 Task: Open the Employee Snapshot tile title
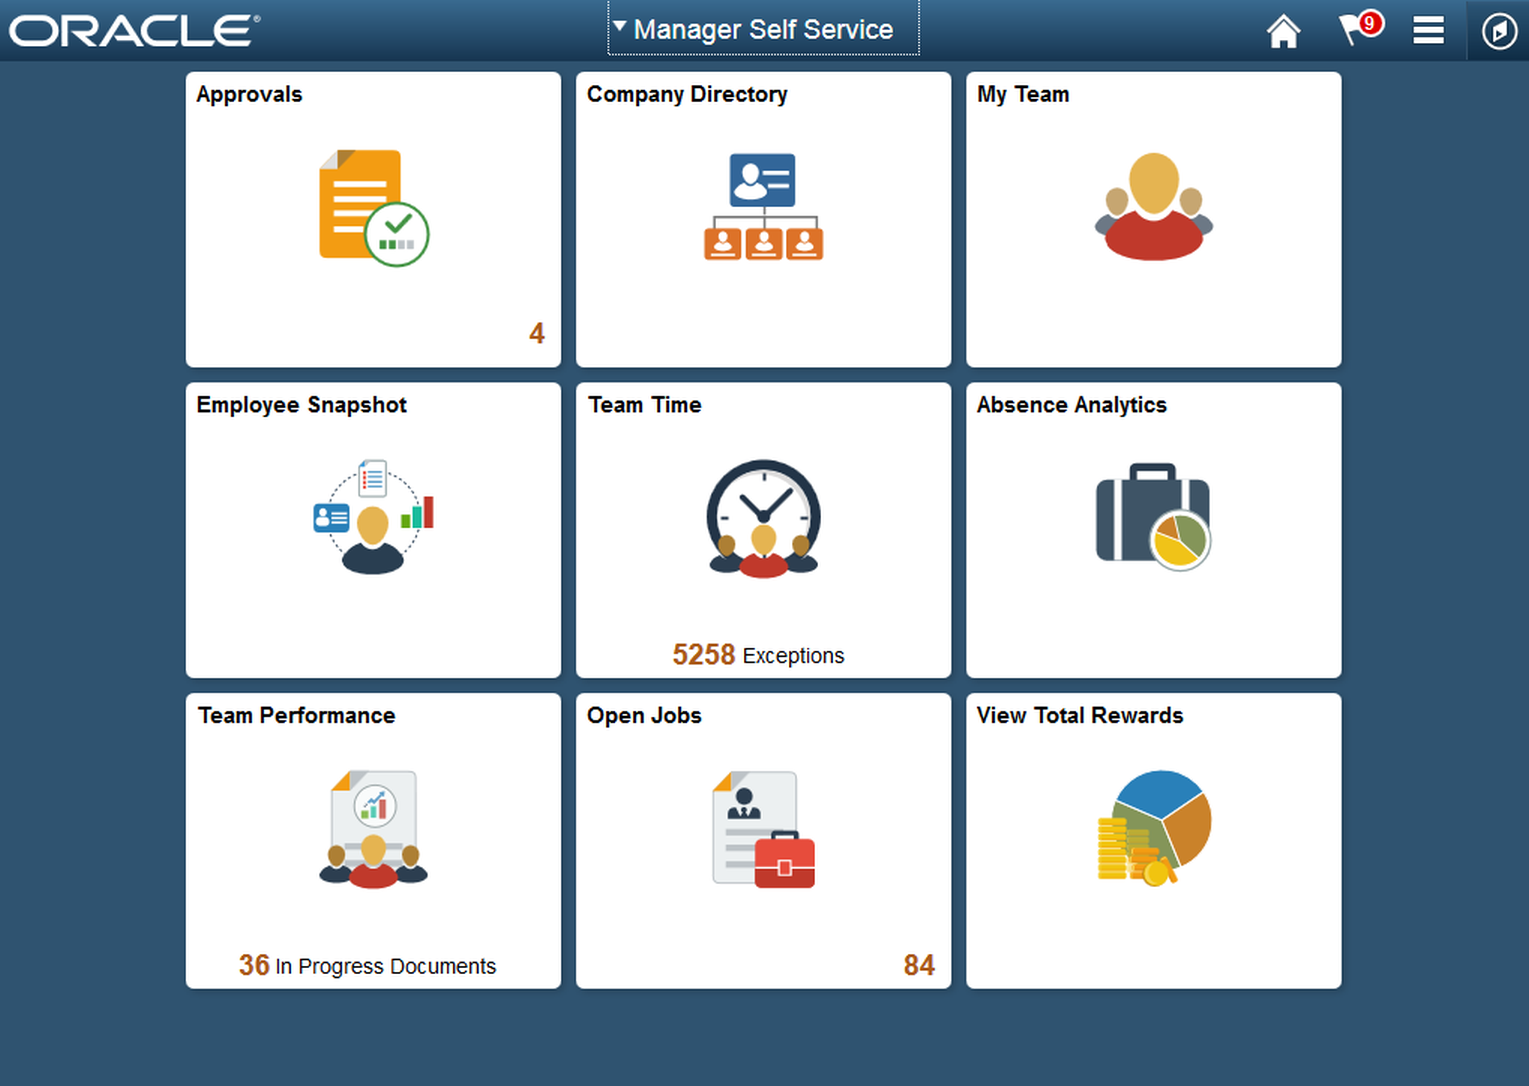(x=301, y=405)
